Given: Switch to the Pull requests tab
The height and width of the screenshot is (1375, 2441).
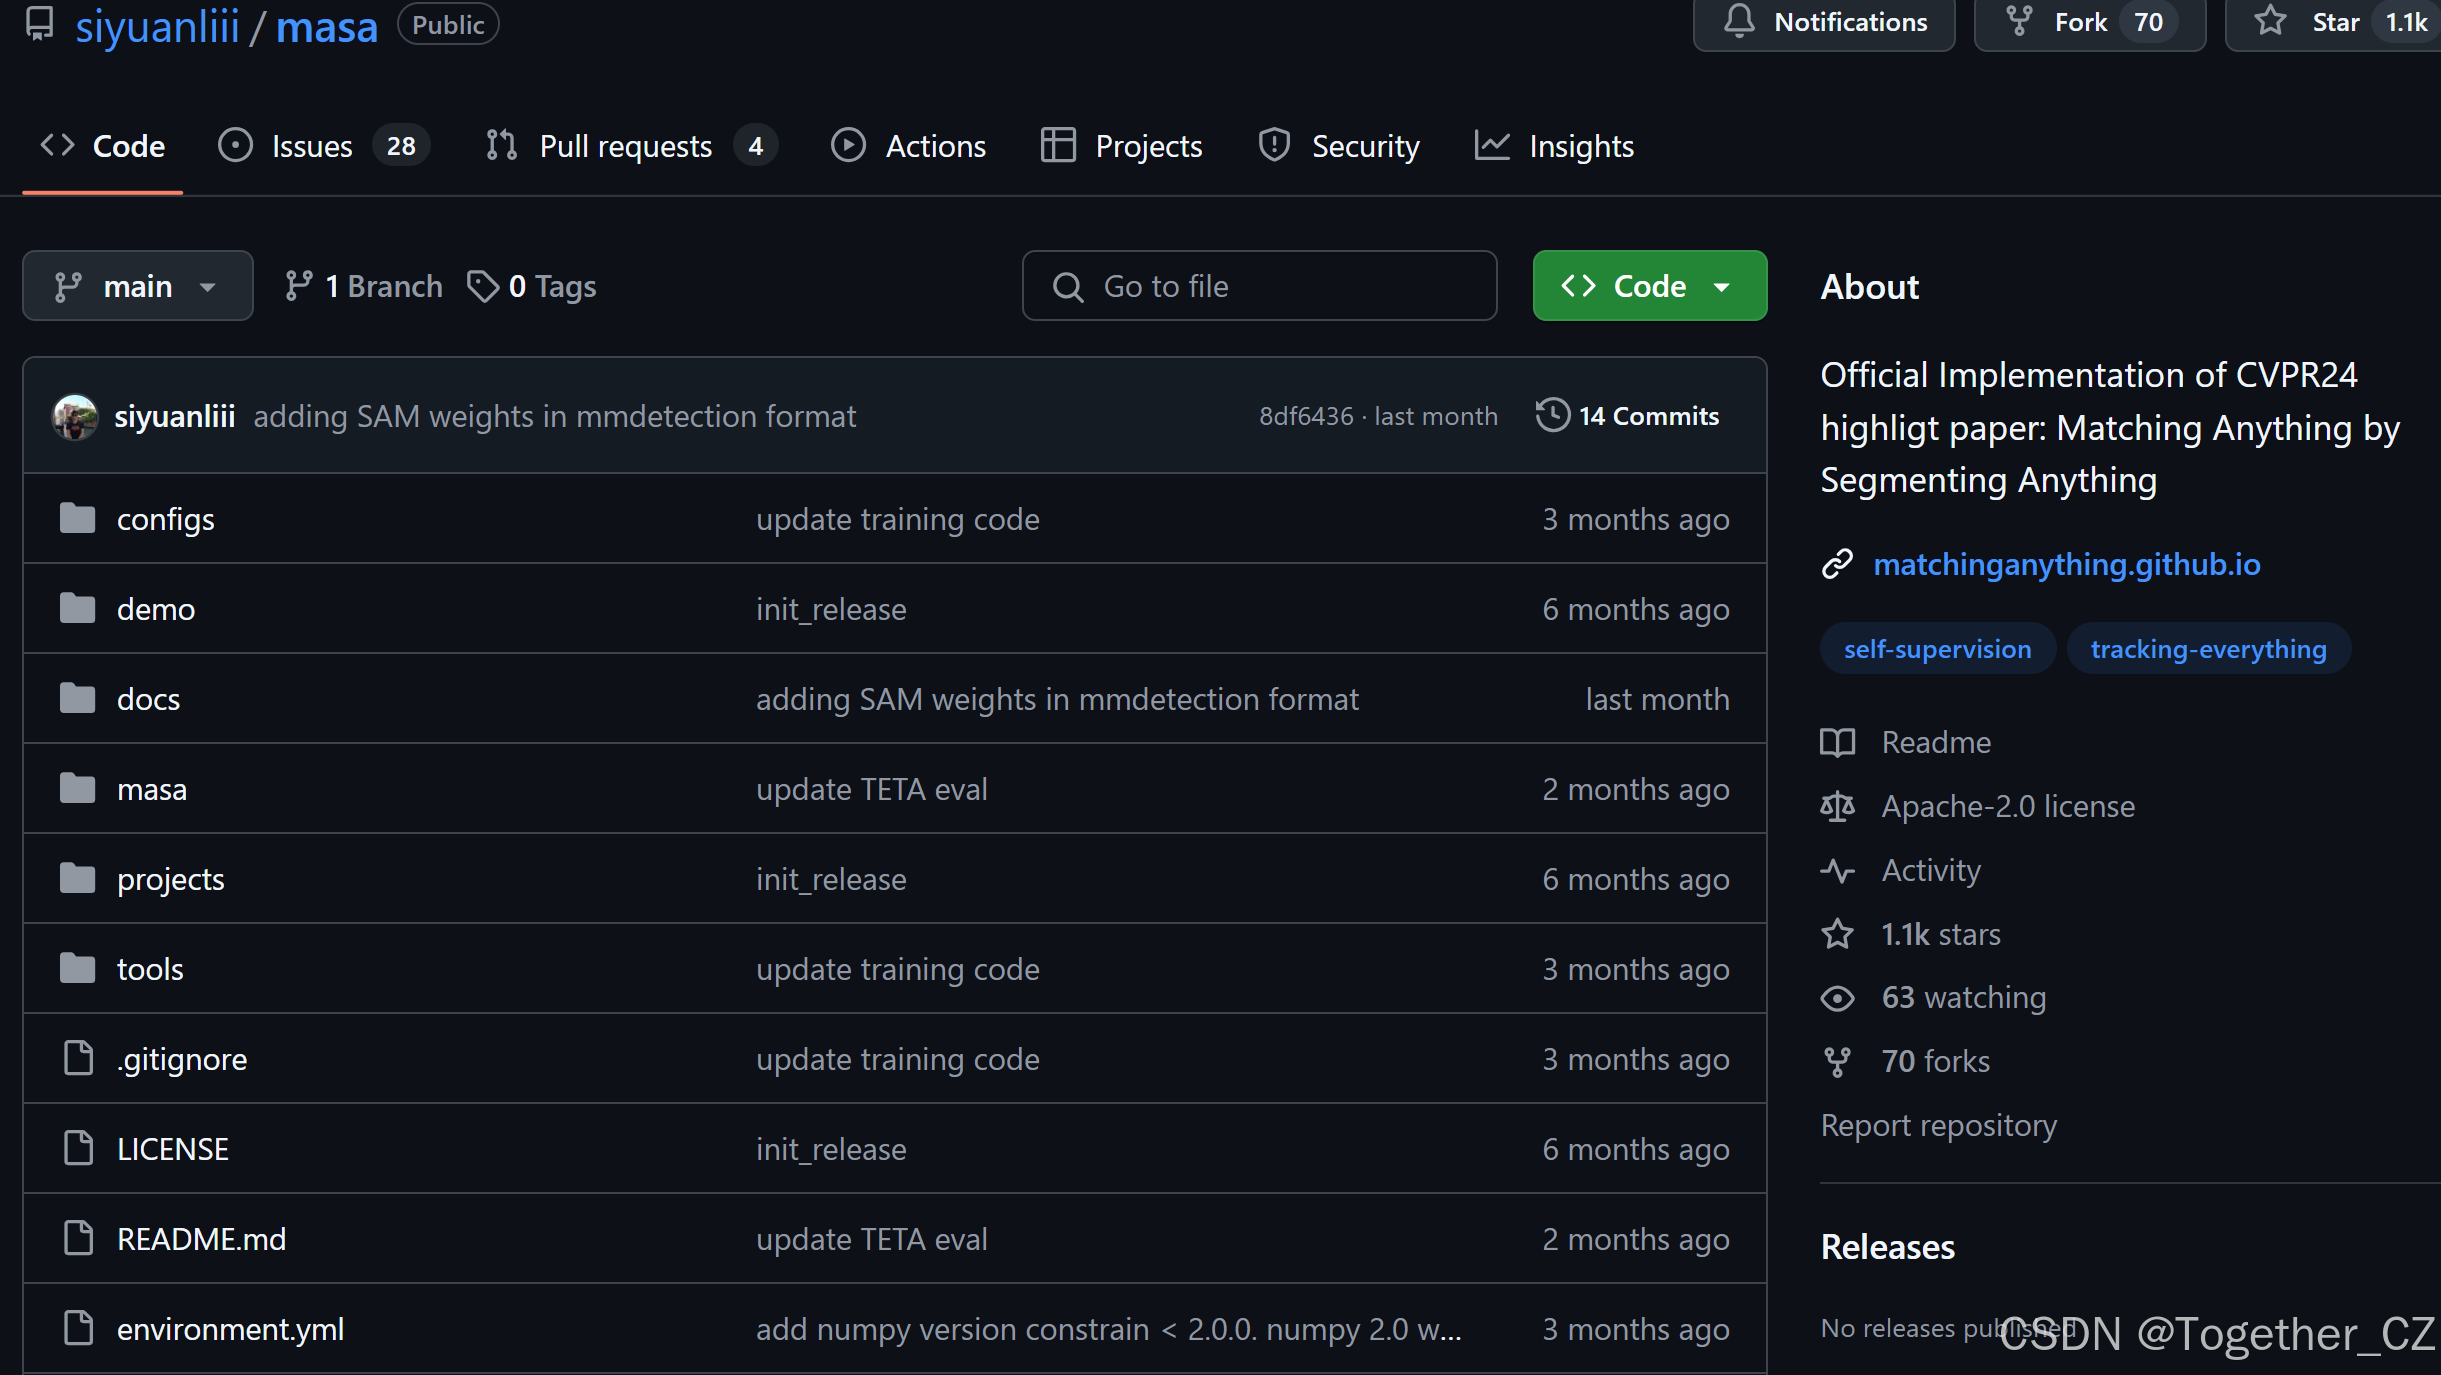Looking at the screenshot, I should click(625, 147).
